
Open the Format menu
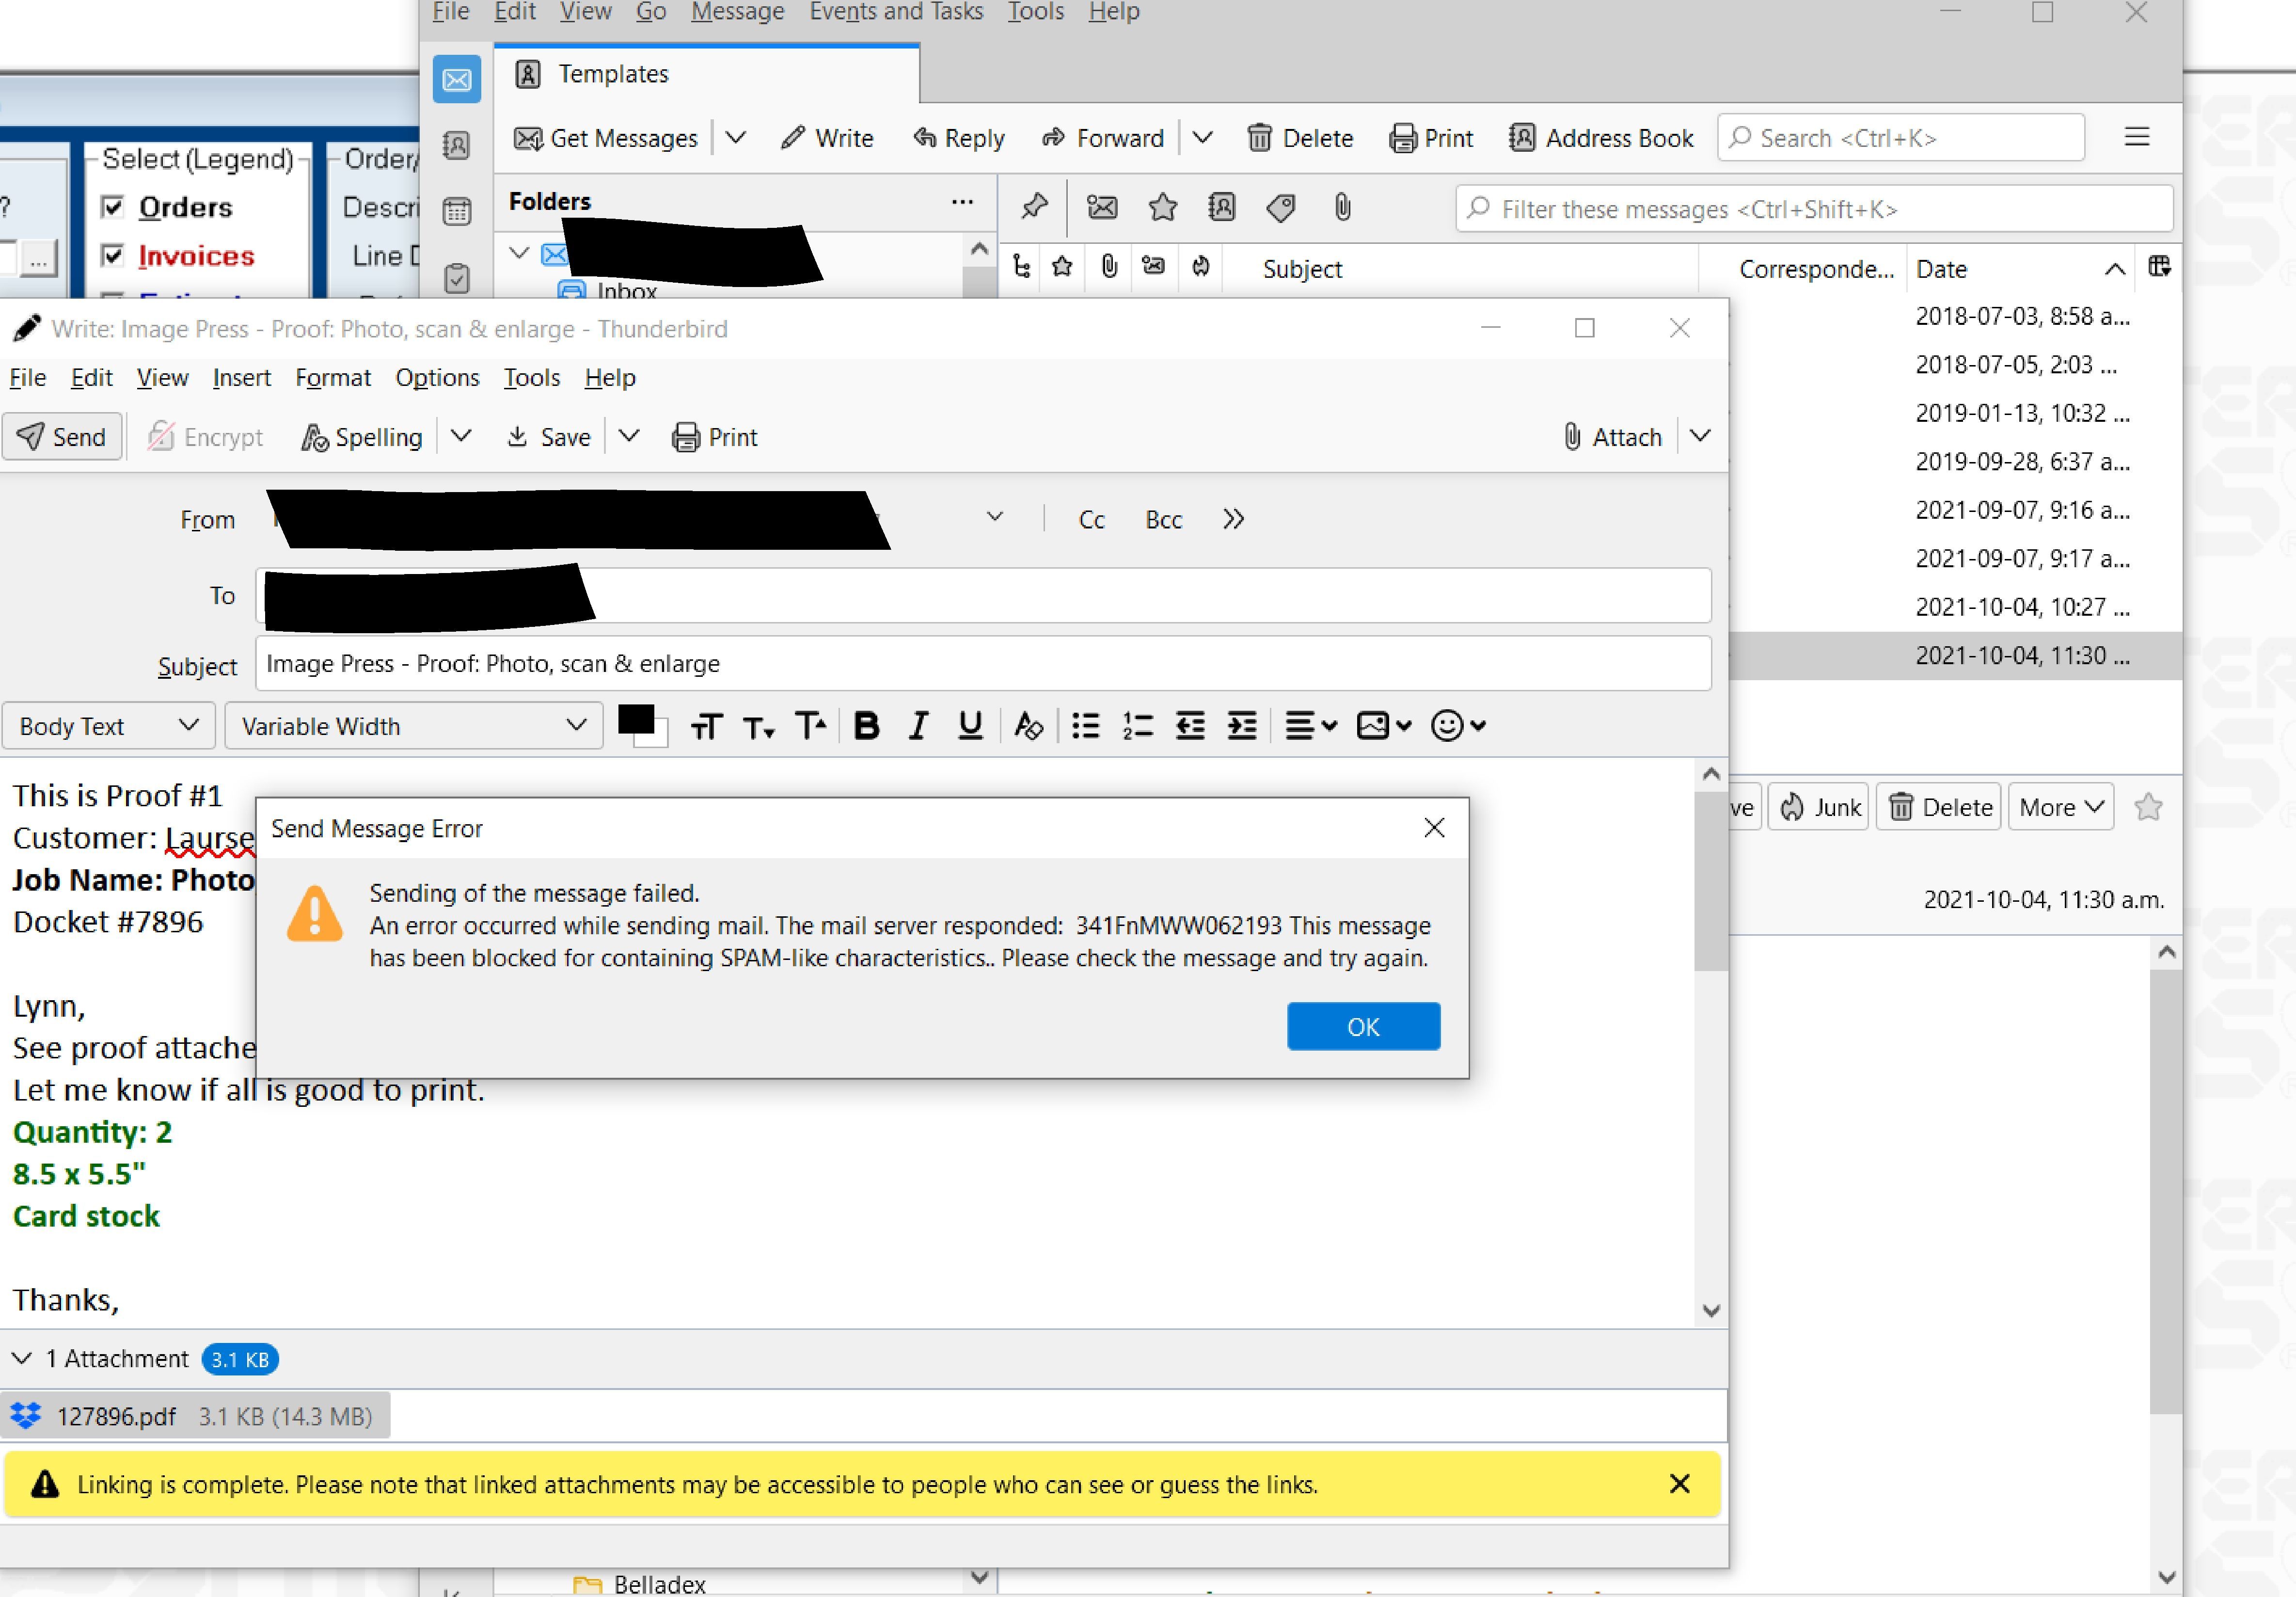tap(332, 378)
